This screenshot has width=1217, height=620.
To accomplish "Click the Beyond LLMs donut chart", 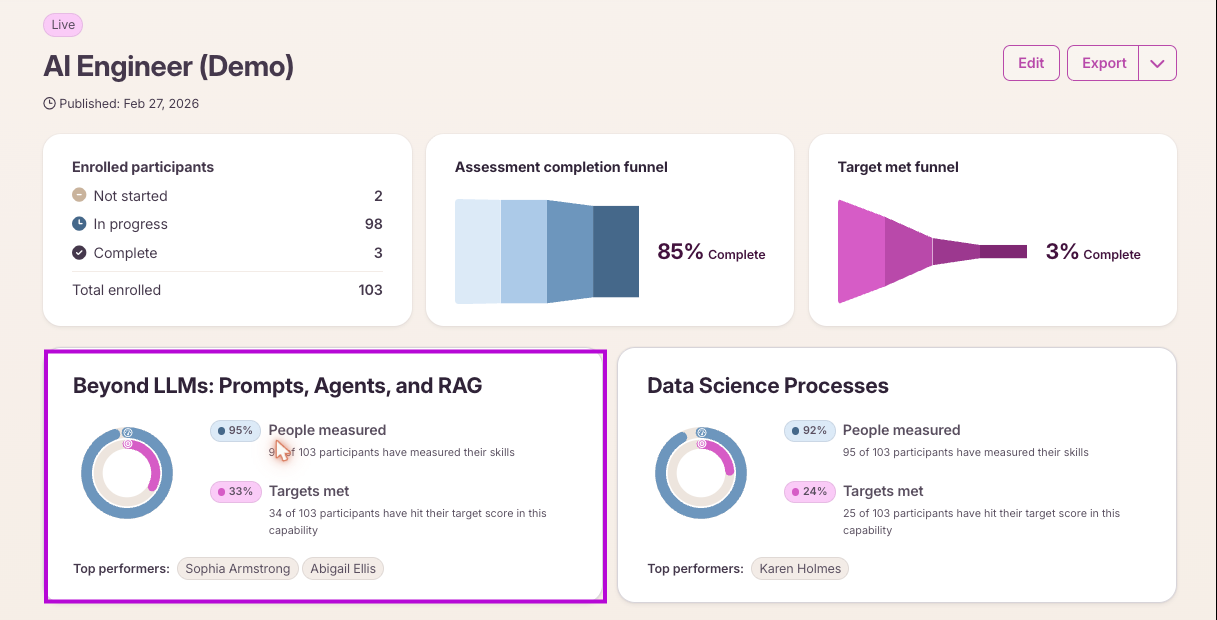I will (127, 473).
